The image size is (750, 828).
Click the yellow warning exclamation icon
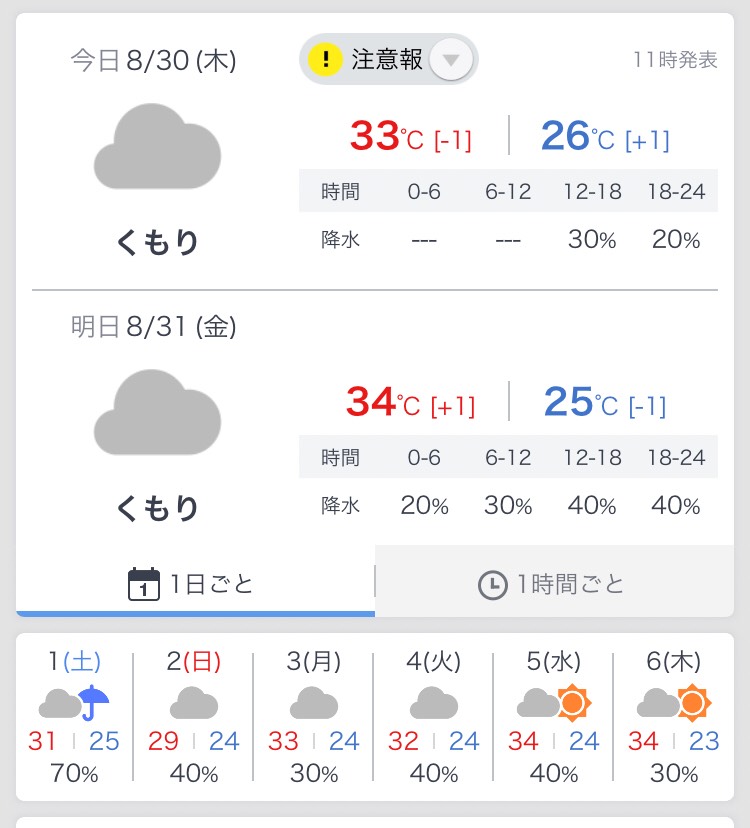325,60
